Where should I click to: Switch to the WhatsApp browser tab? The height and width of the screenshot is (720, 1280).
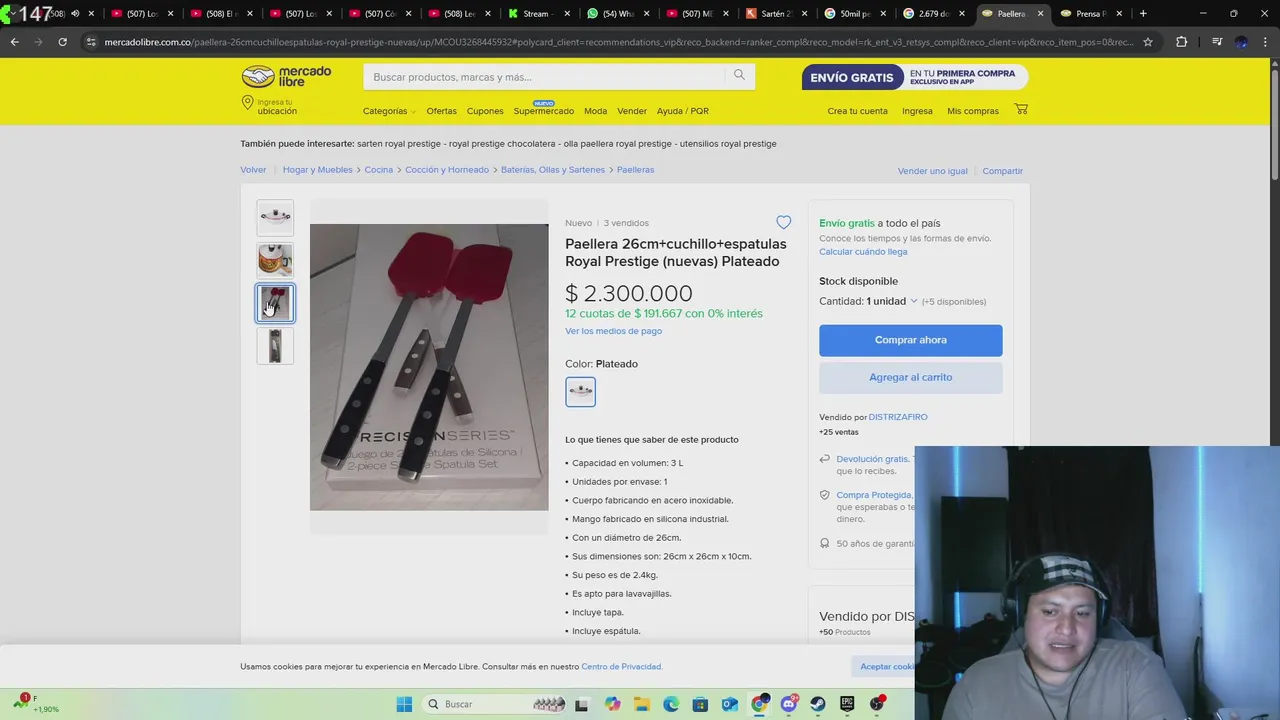point(616,13)
